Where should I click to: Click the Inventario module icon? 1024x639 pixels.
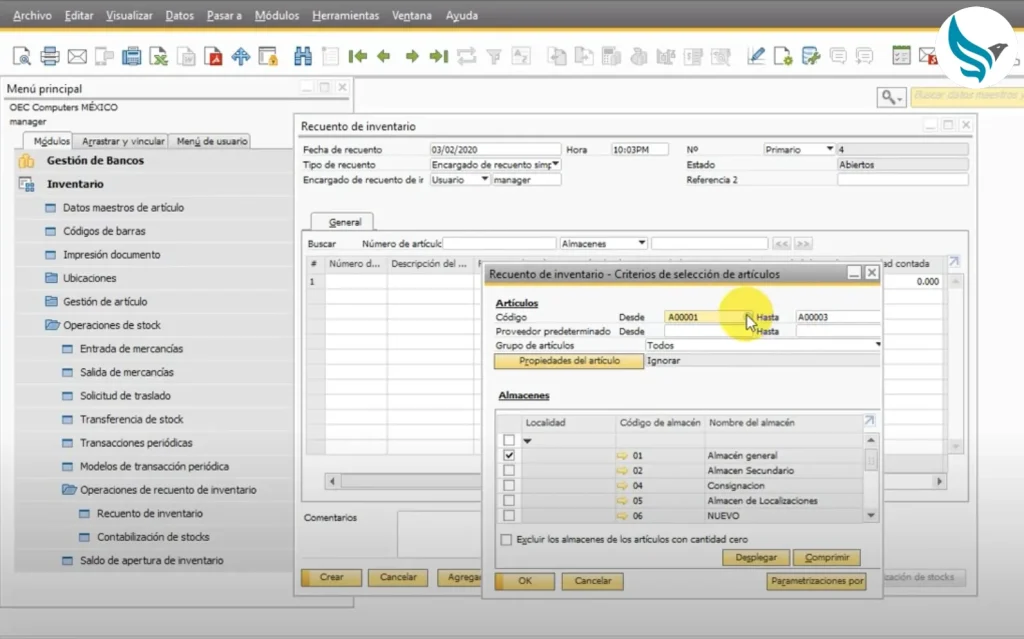[26, 184]
